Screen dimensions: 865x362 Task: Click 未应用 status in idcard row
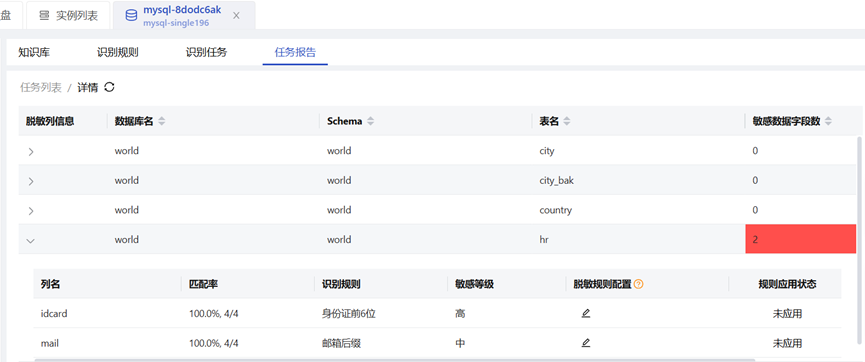click(787, 313)
